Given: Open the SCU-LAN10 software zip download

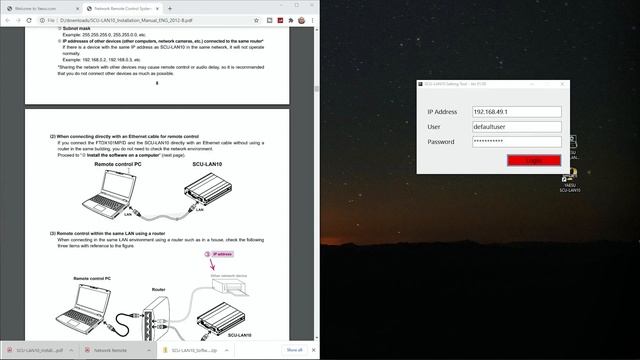Looking at the screenshot, I should pyautogui.click(x=191, y=350).
